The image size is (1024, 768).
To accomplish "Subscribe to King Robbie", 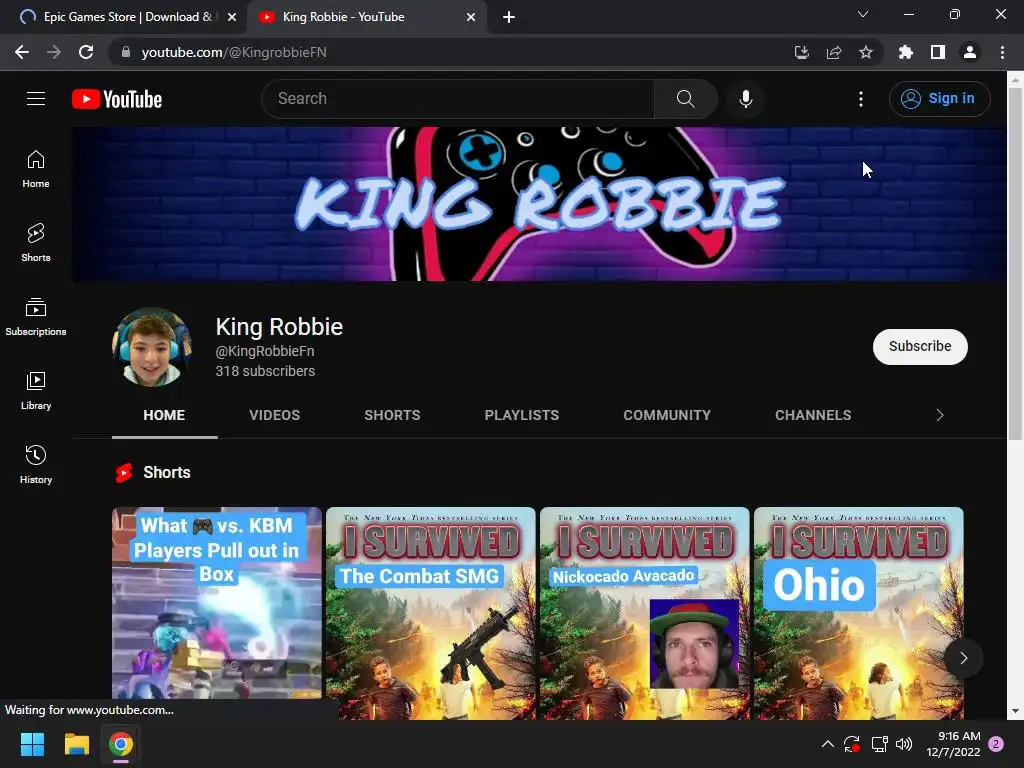I will pos(920,346).
